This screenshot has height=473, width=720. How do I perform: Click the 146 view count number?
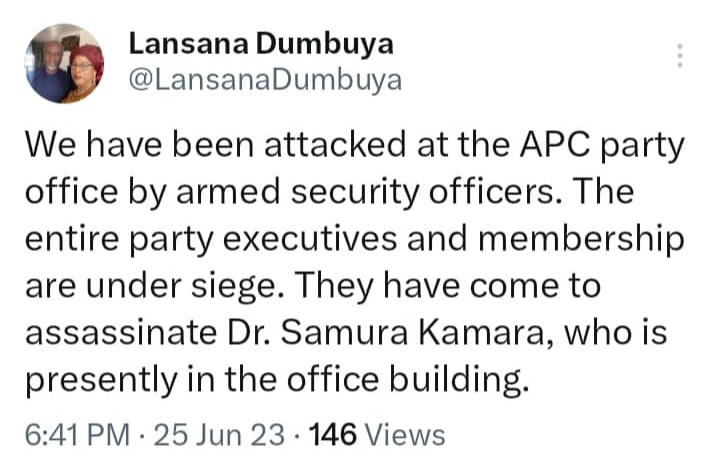[x=334, y=435]
